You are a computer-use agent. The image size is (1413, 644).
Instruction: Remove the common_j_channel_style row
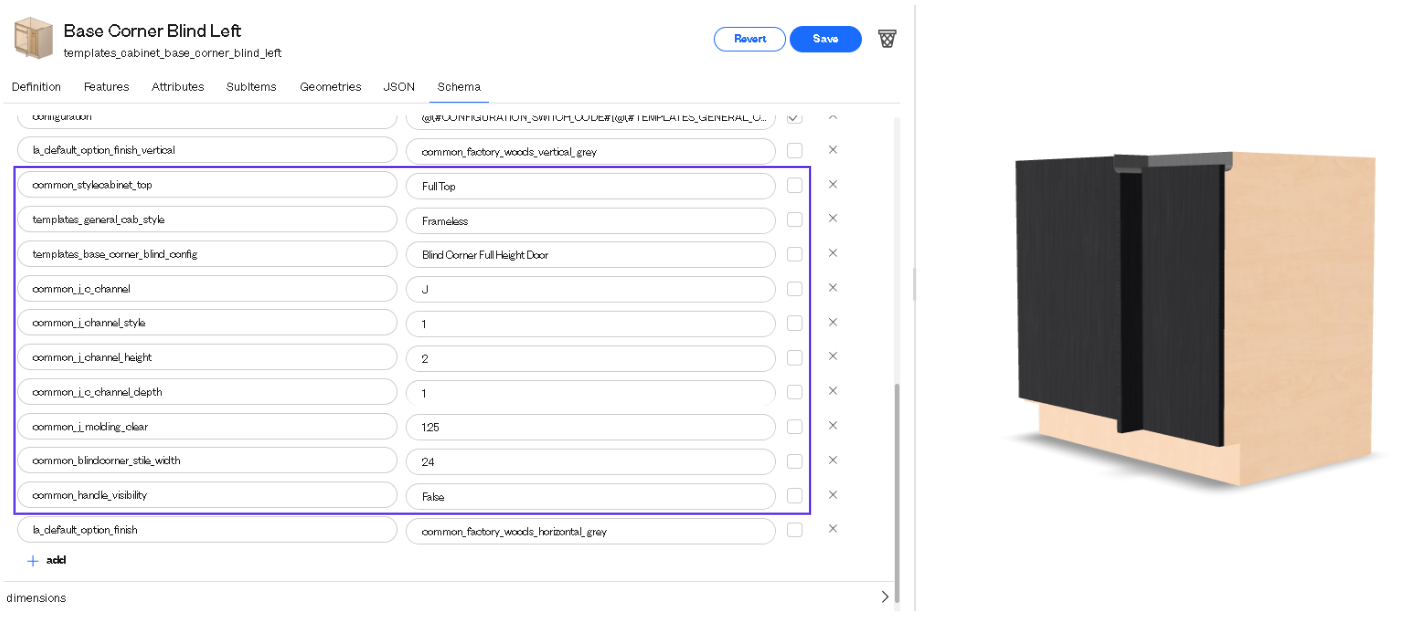pyautogui.click(x=832, y=322)
